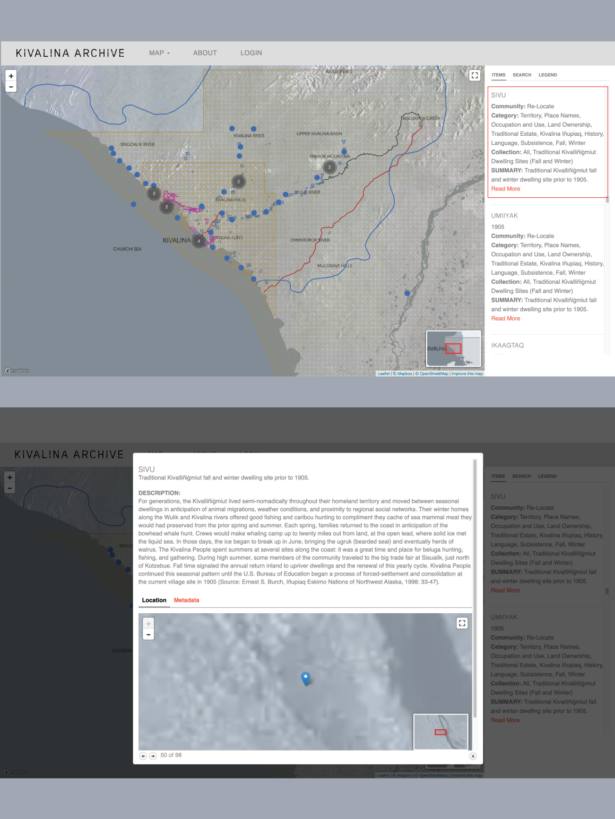Zoom in on the SIVU popup map
This screenshot has height=819, width=615.
pyautogui.click(x=148, y=624)
